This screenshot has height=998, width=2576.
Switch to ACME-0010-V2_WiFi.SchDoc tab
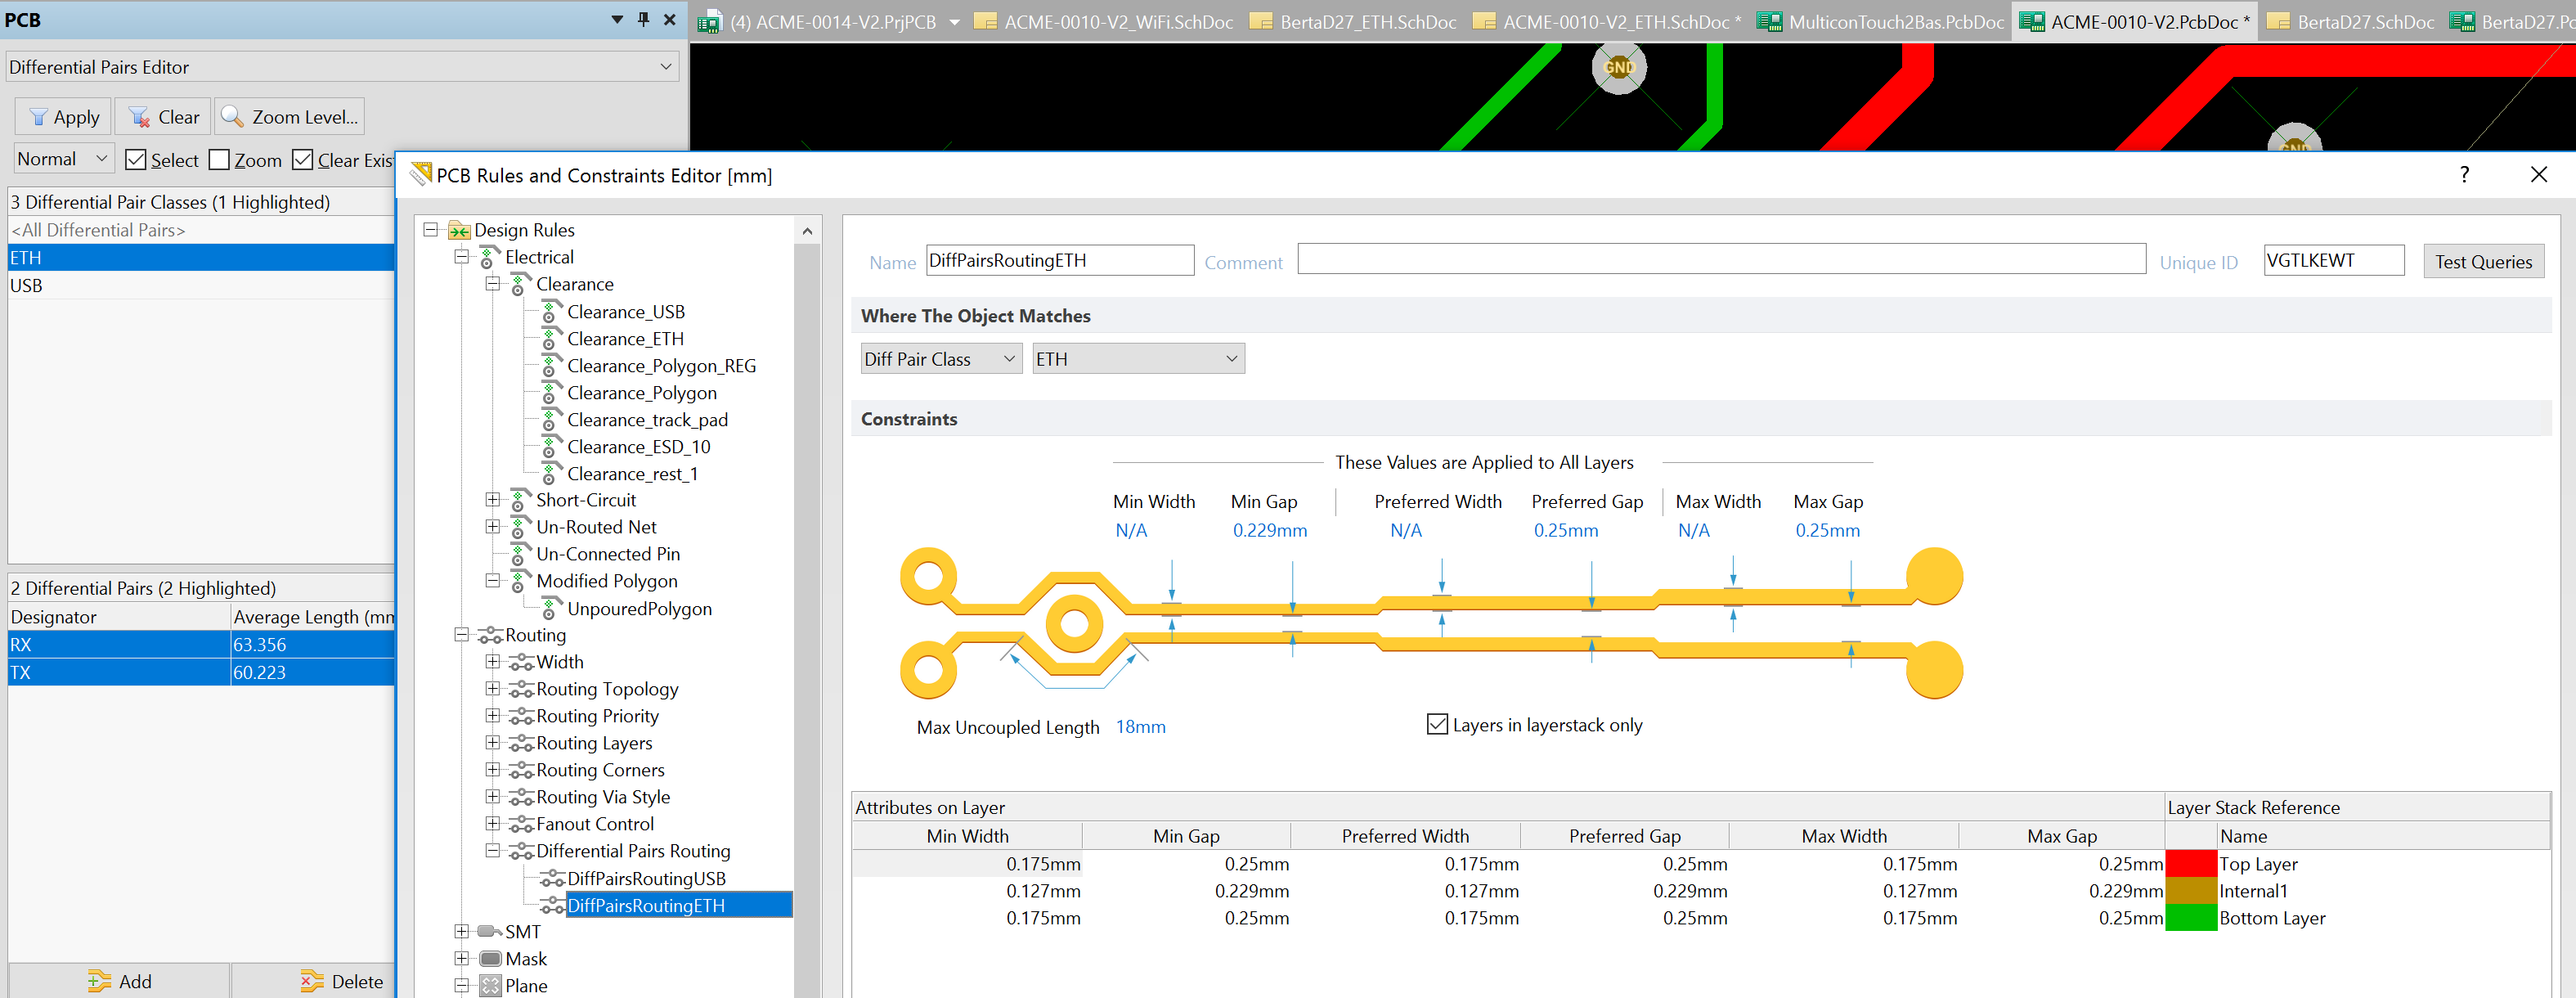(1104, 21)
